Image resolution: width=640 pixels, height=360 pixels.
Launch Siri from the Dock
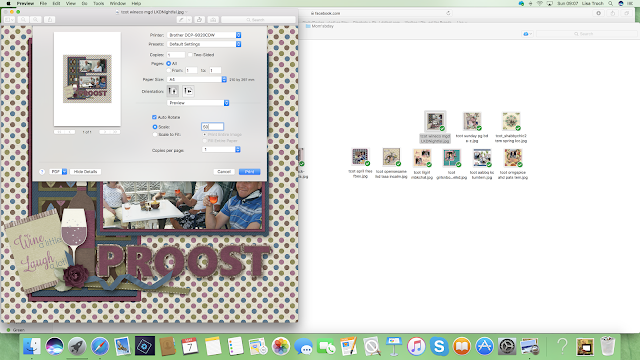54,346
